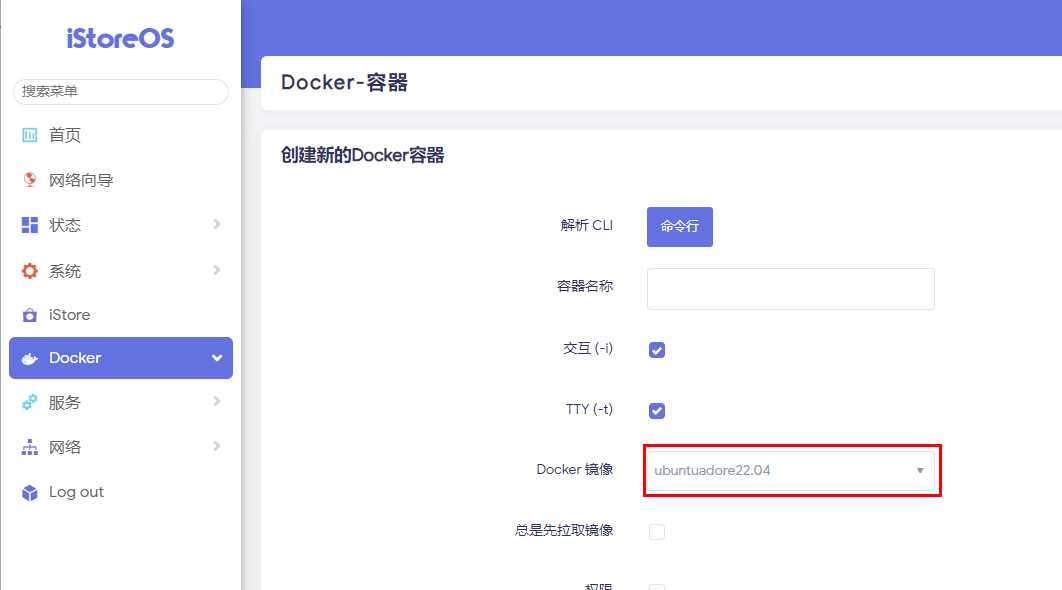The width and height of the screenshot is (1062, 590).
Task: Expand the 网络 submenu chevron
Action: (217, 446)
